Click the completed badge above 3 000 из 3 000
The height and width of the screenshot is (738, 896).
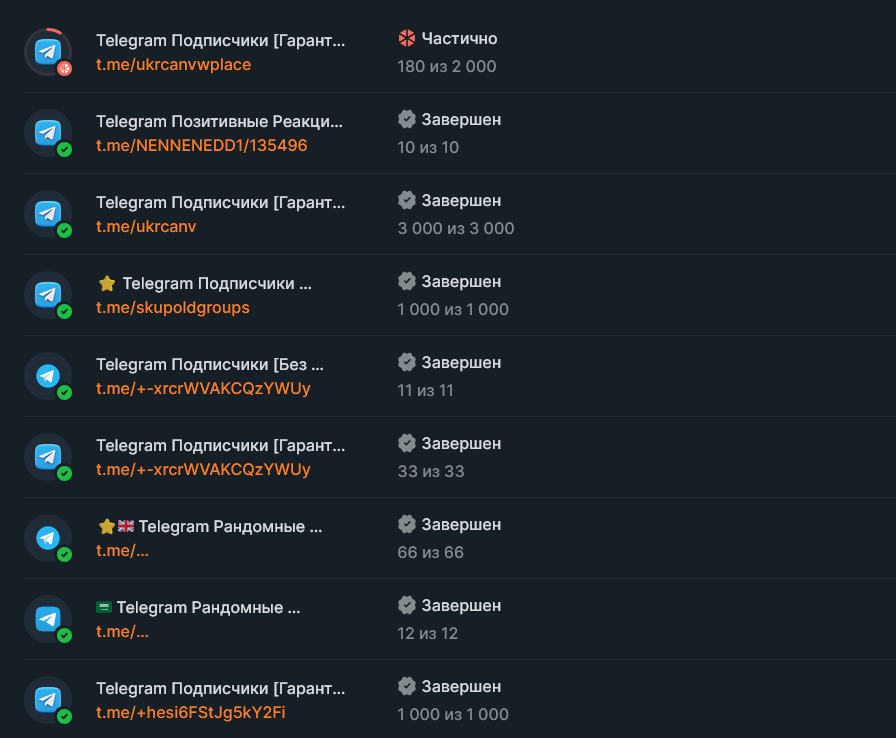coord(406,201)
